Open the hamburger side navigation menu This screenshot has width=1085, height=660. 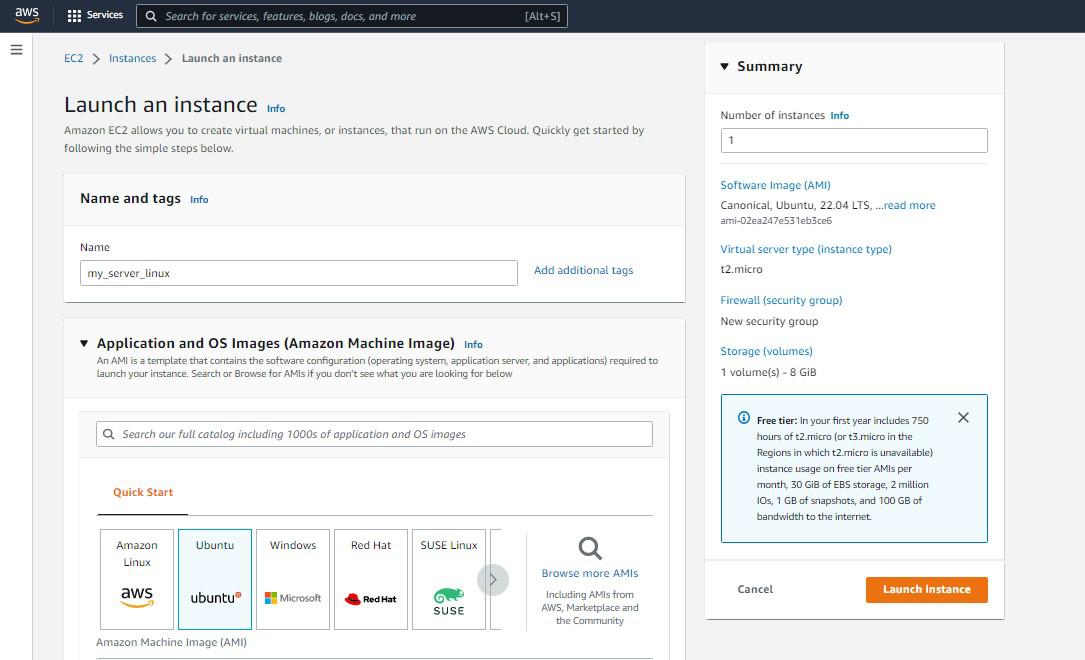[x=17, y=50]
